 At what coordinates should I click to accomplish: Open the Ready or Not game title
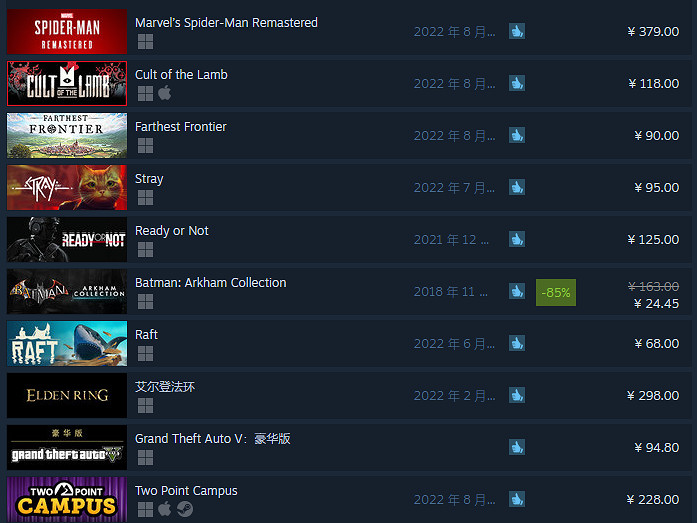[172, 231]
